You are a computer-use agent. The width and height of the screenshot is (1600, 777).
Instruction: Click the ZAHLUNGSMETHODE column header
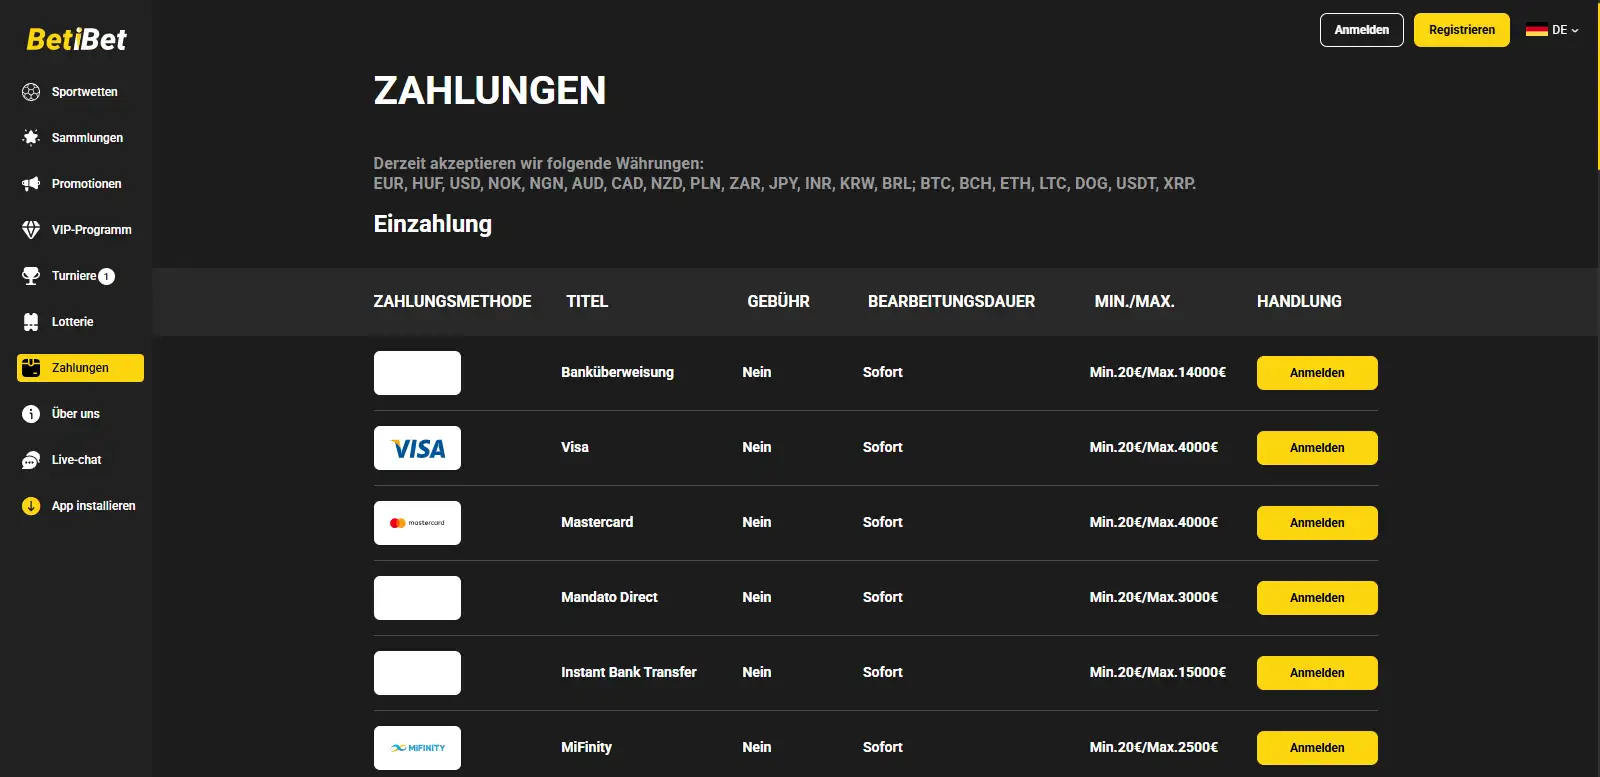point(452,301)
